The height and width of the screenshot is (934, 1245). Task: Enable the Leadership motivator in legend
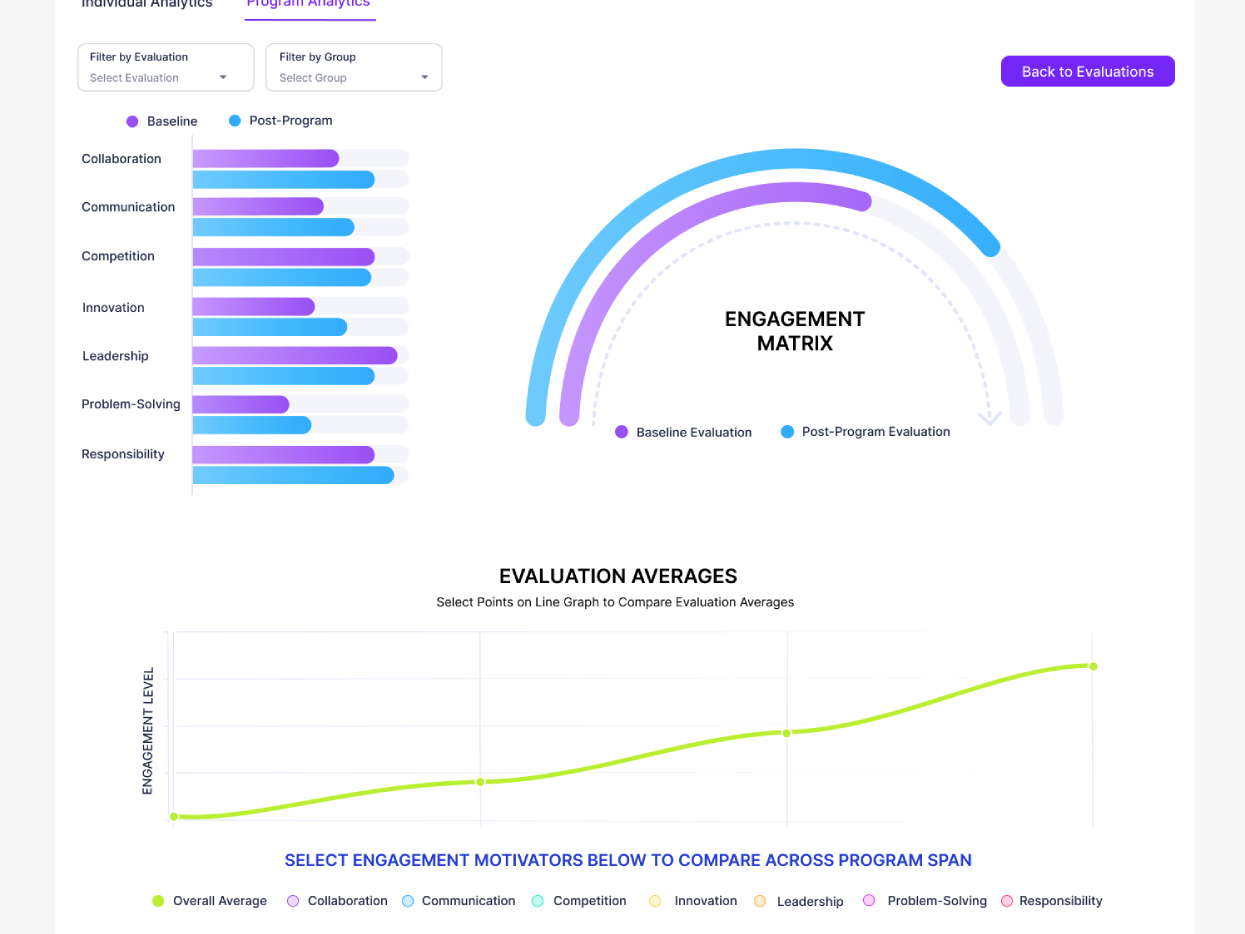pyautogui.click(x=760, y=901)
